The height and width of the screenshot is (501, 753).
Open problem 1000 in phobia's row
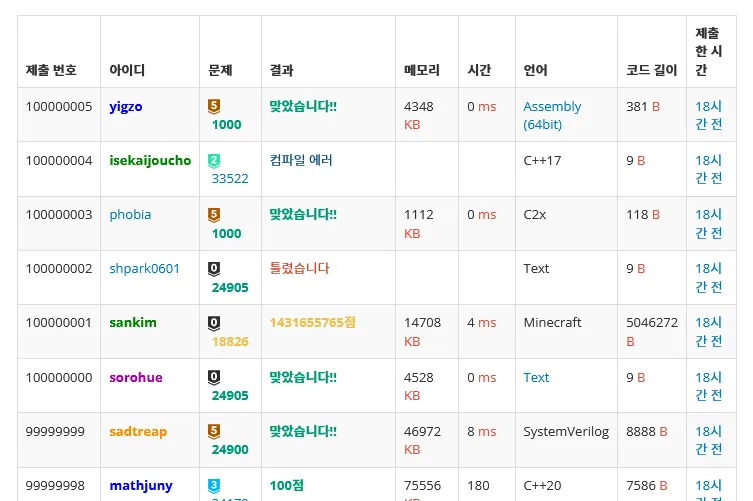coord(227,234)
